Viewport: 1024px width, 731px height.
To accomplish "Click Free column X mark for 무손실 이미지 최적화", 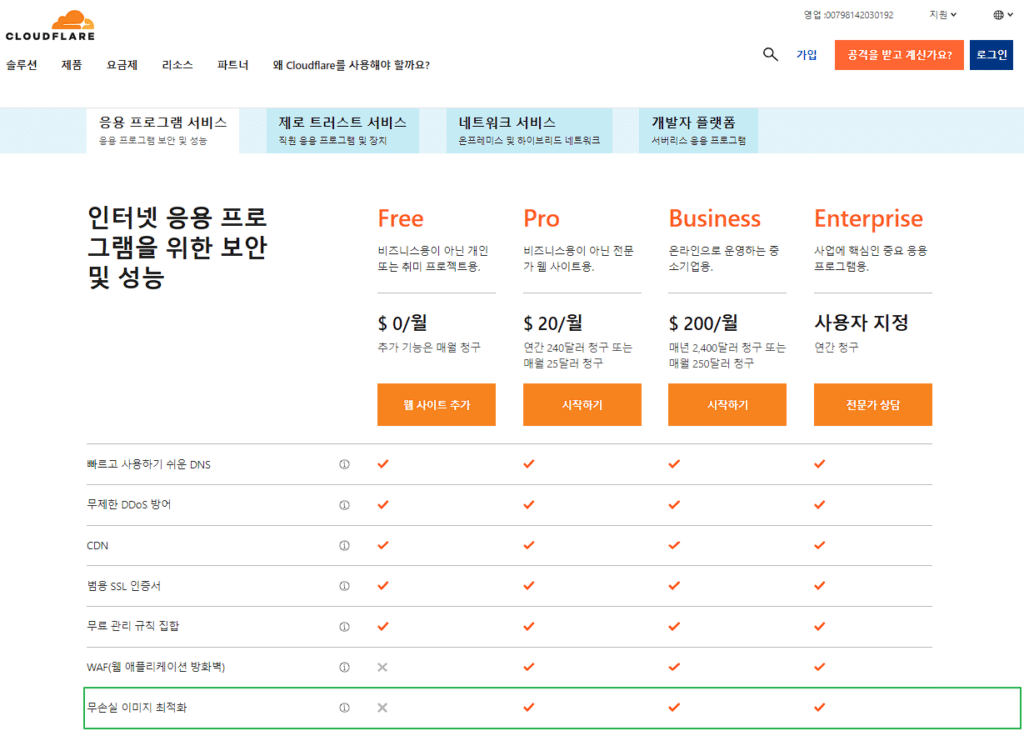I will 383,707.
